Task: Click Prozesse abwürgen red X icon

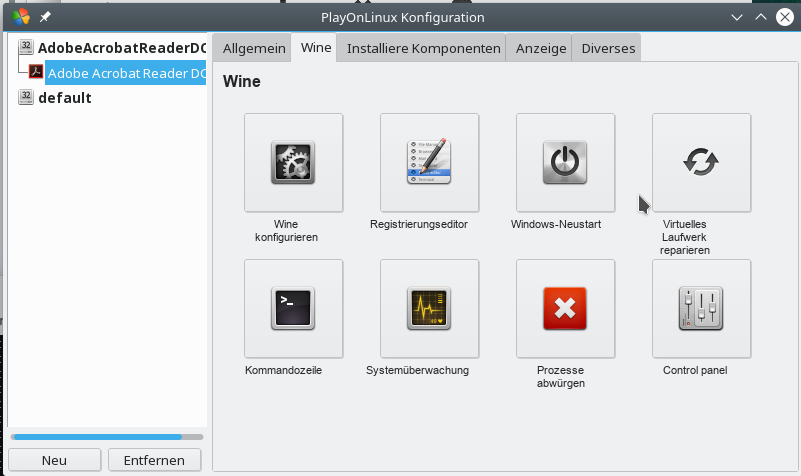Action: 565,308
